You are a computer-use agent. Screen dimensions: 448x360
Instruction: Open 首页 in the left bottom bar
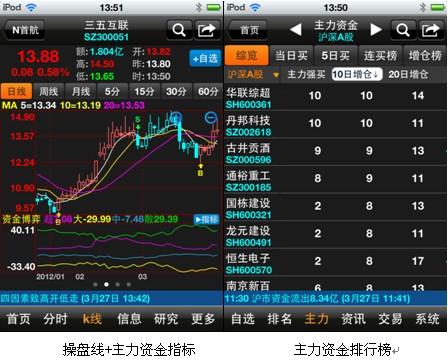(x=19, y=319)
